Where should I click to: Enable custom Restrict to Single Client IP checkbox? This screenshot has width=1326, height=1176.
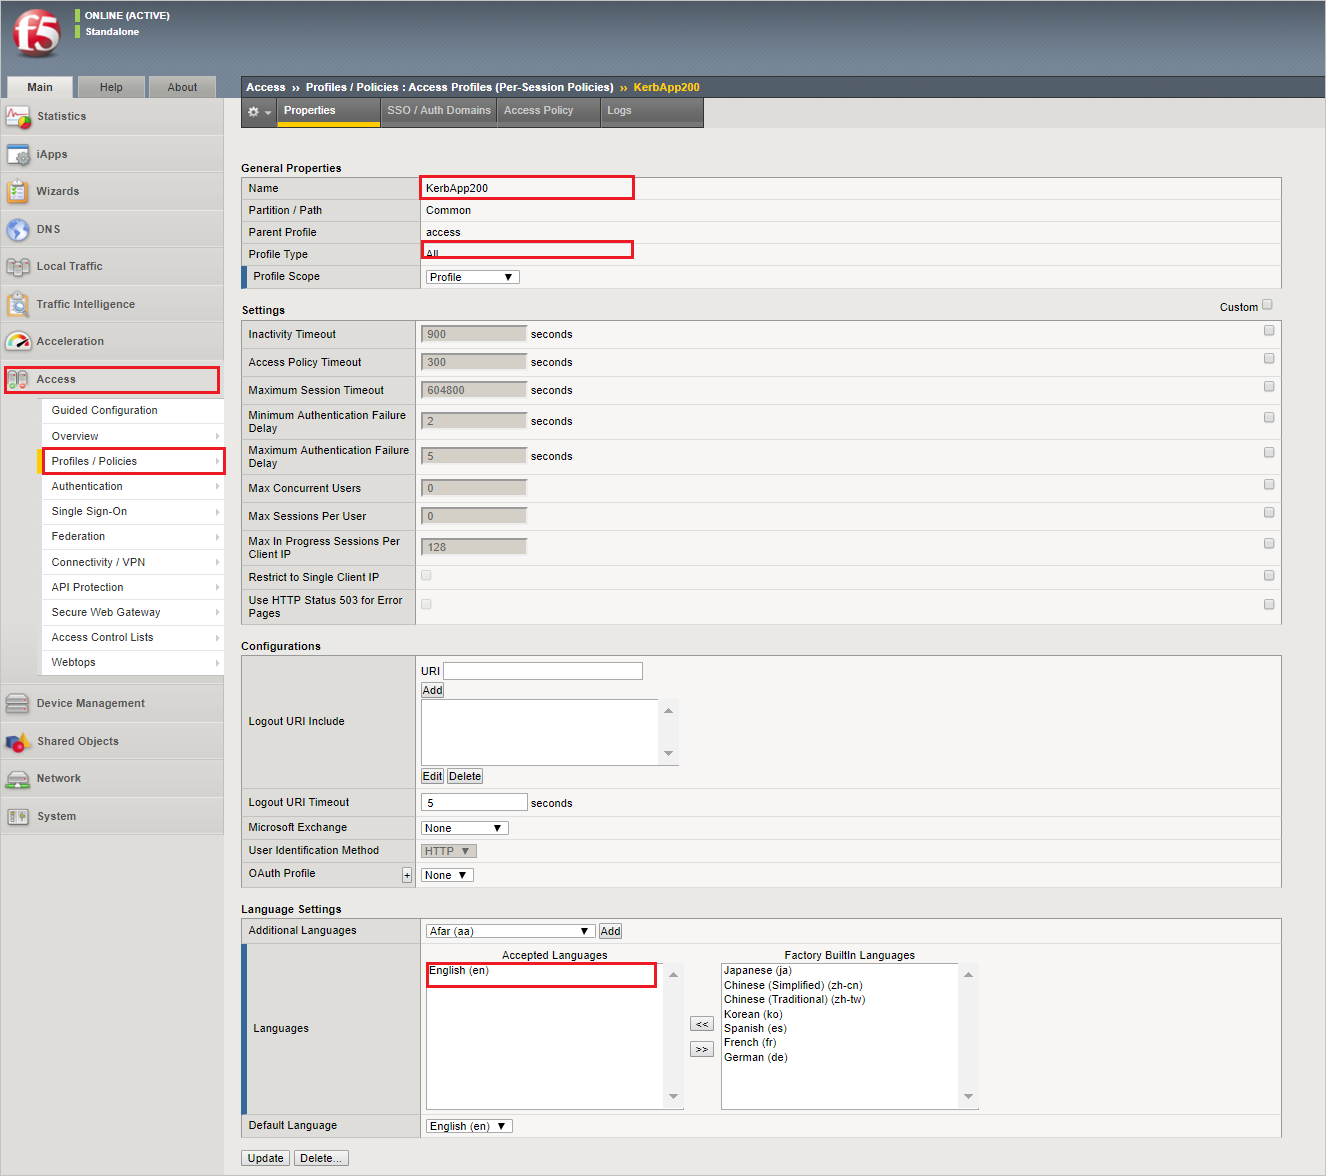point(1269,575)
